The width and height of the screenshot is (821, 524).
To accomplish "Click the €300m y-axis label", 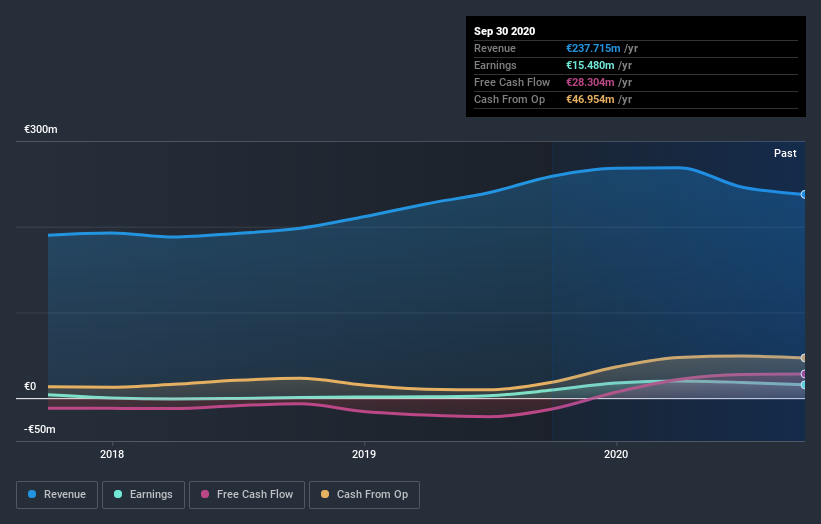I will coord(41,129).
